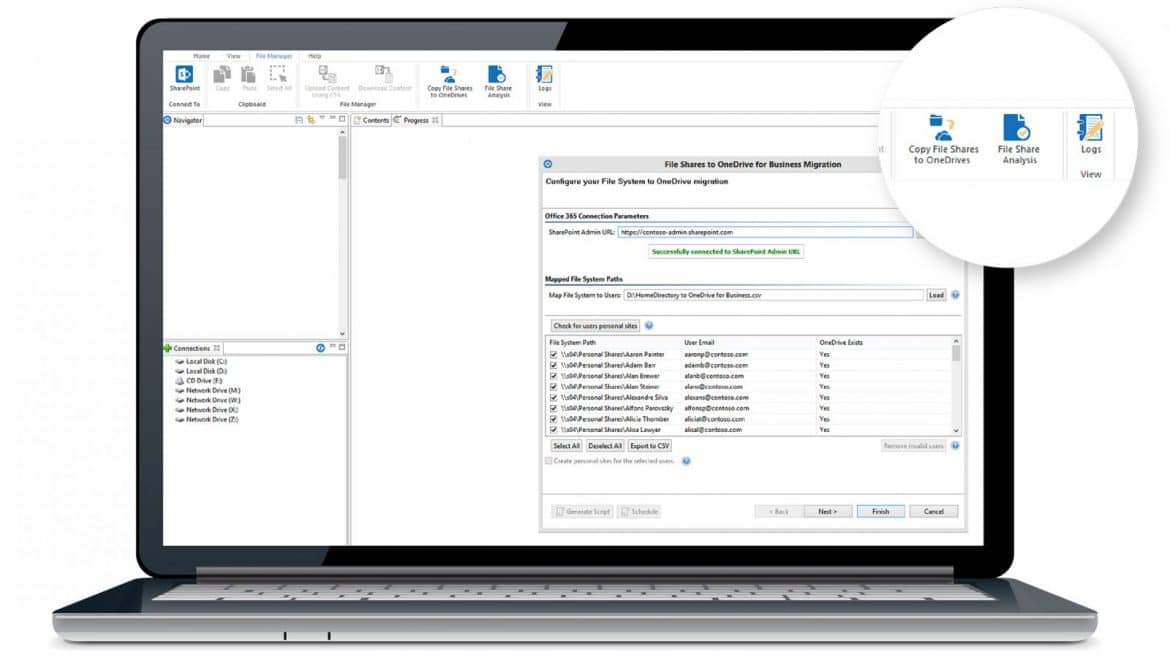Click the user table scrollbar thumb
The width and height of the screenshot is (1170, 663).
pos(956,354)
